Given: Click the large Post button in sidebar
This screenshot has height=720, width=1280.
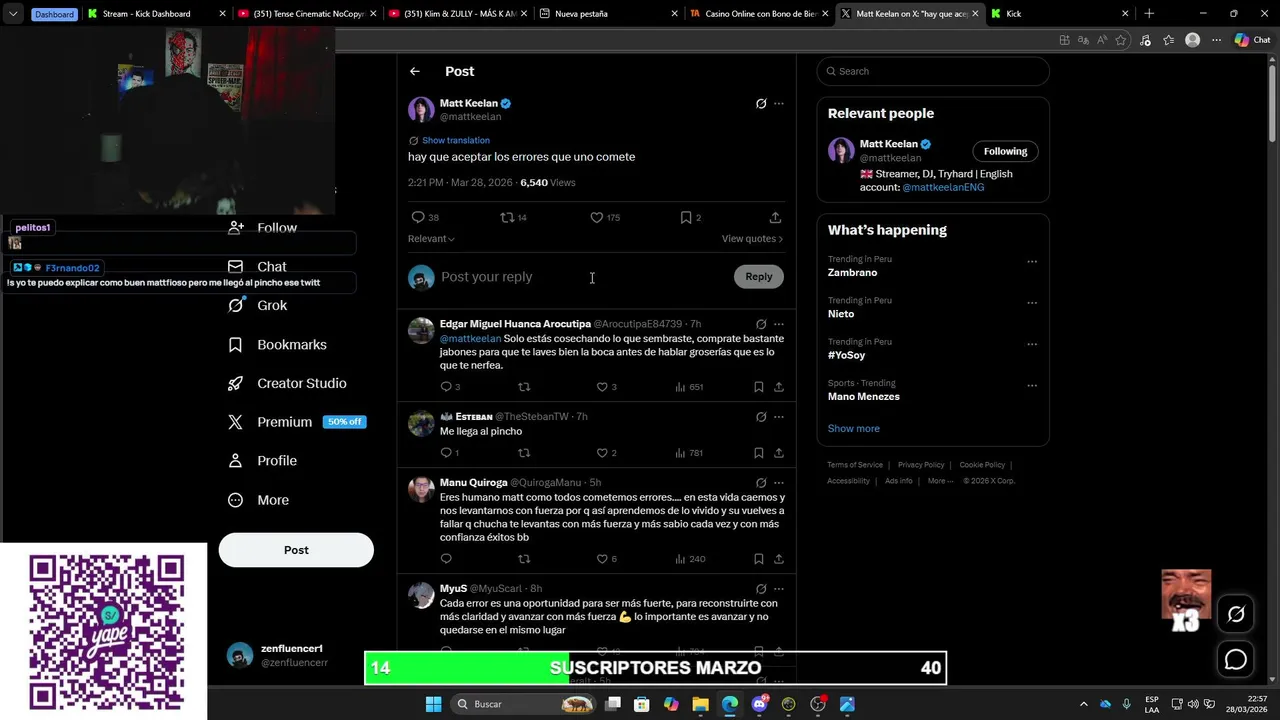Looking at the screenshot, I should coord(296,550).
